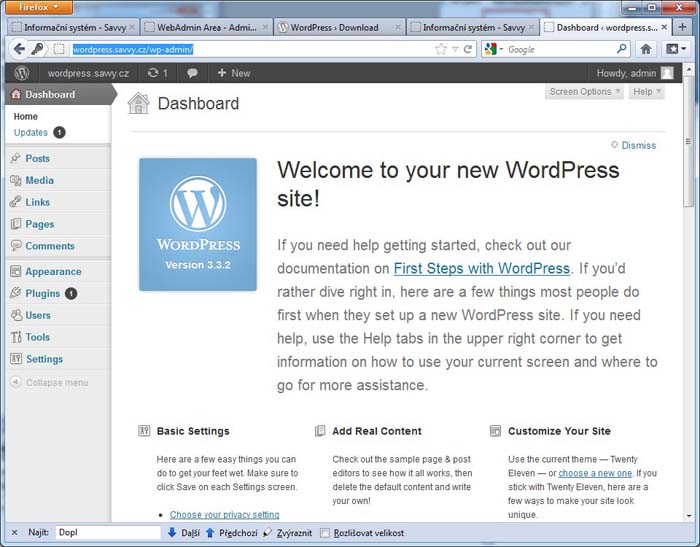
Task: Find previous match with Předchozí button
Action: point(231,532)
